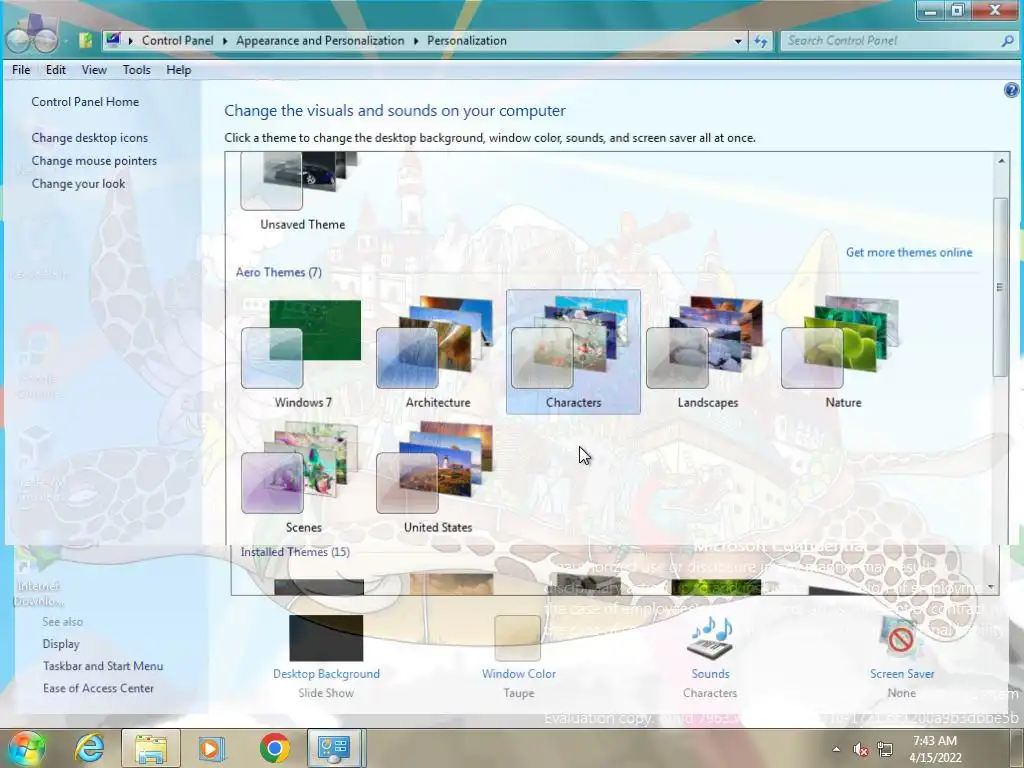
Task: Go to Control Panel Home
Action: click(85, 102)
